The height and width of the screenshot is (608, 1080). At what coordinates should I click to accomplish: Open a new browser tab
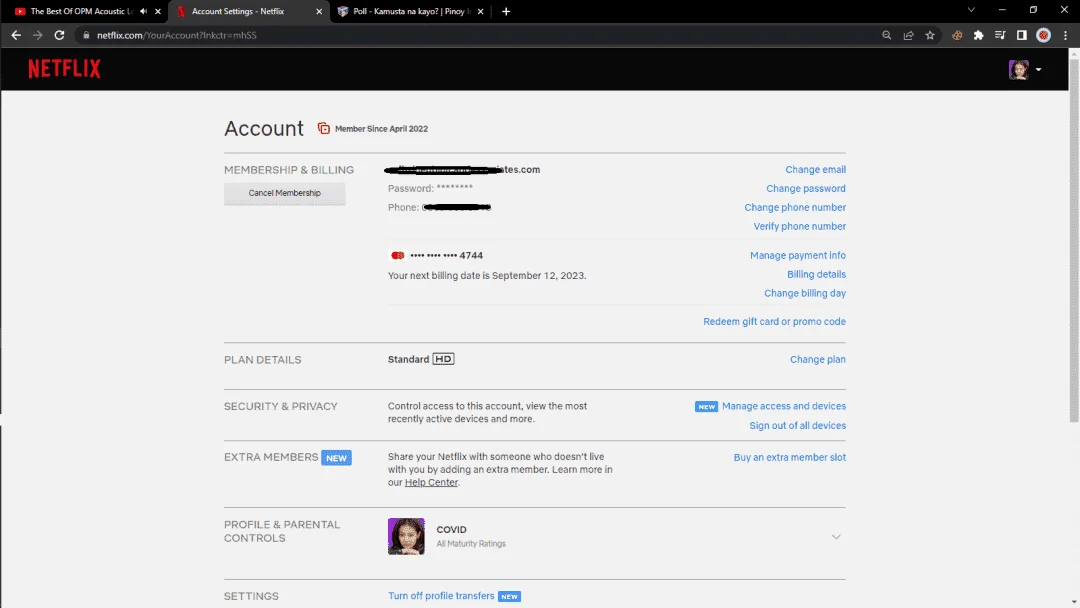[x=506, y=11]
